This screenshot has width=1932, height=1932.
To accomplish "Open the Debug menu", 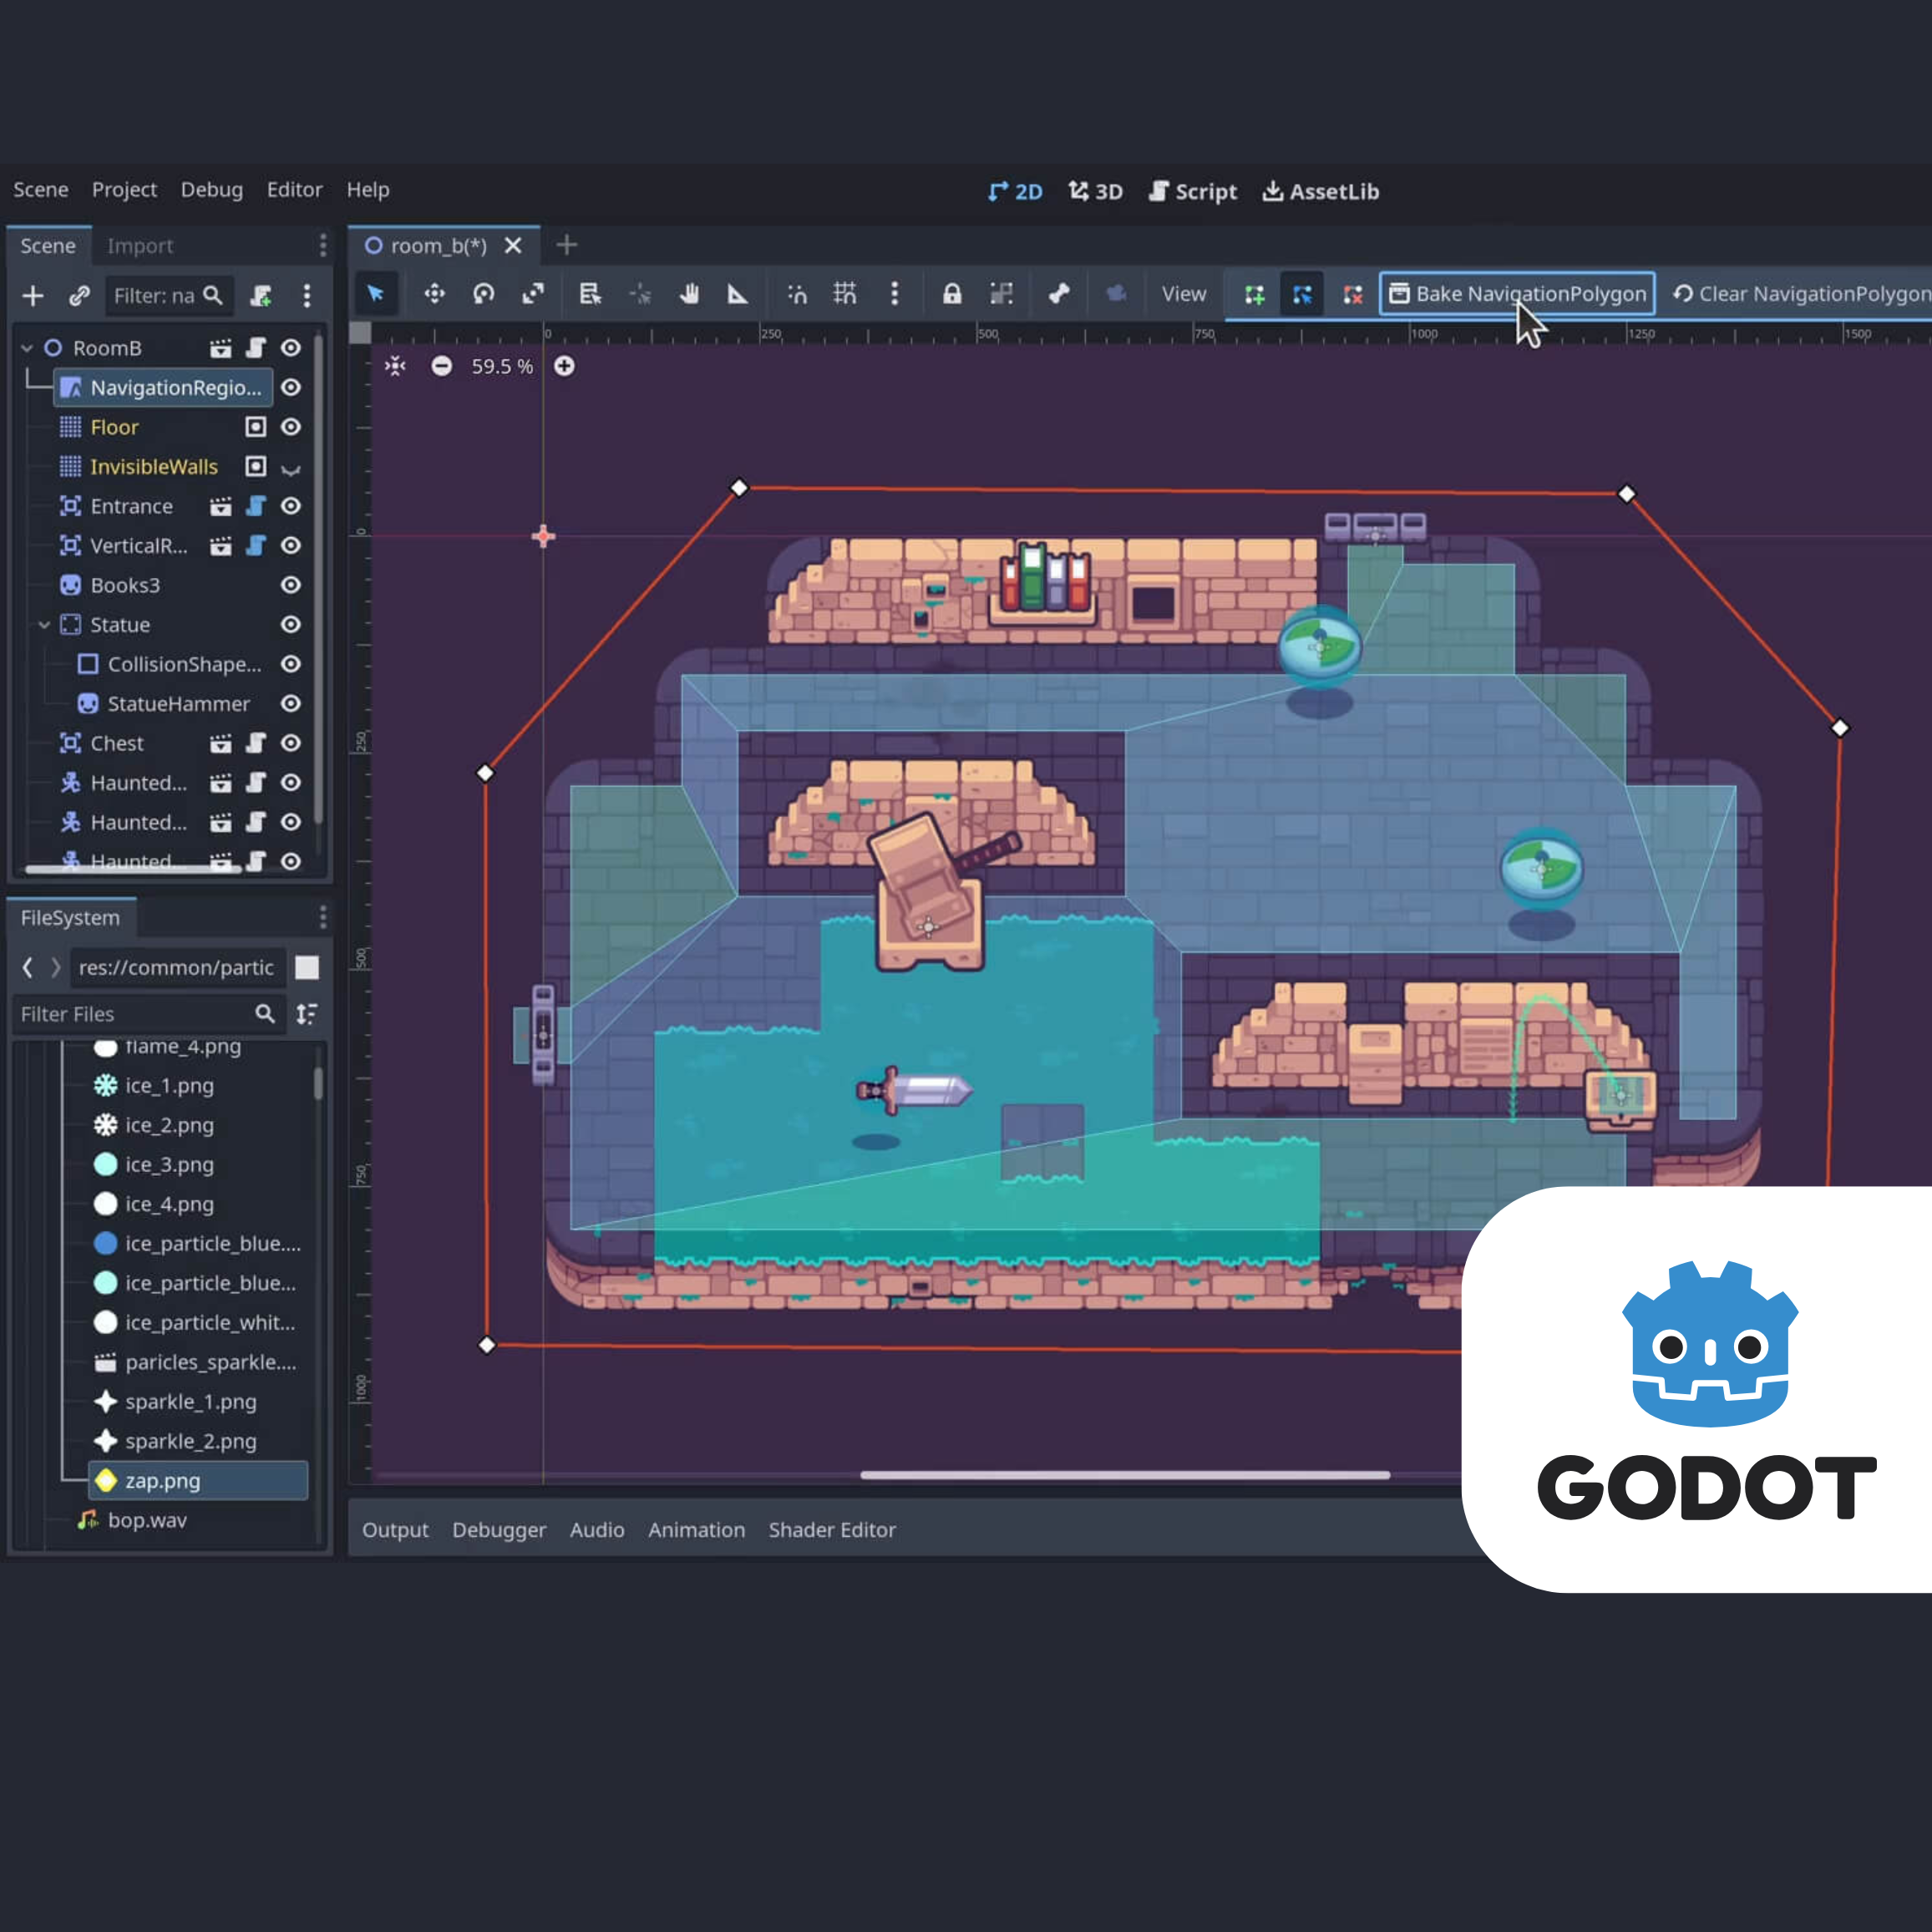I will point(212,189).
